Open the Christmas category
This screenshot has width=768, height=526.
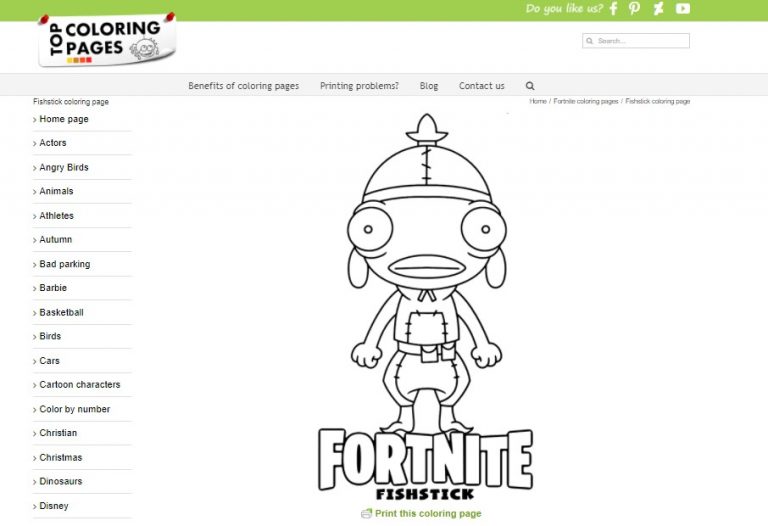tap(61, 457)
